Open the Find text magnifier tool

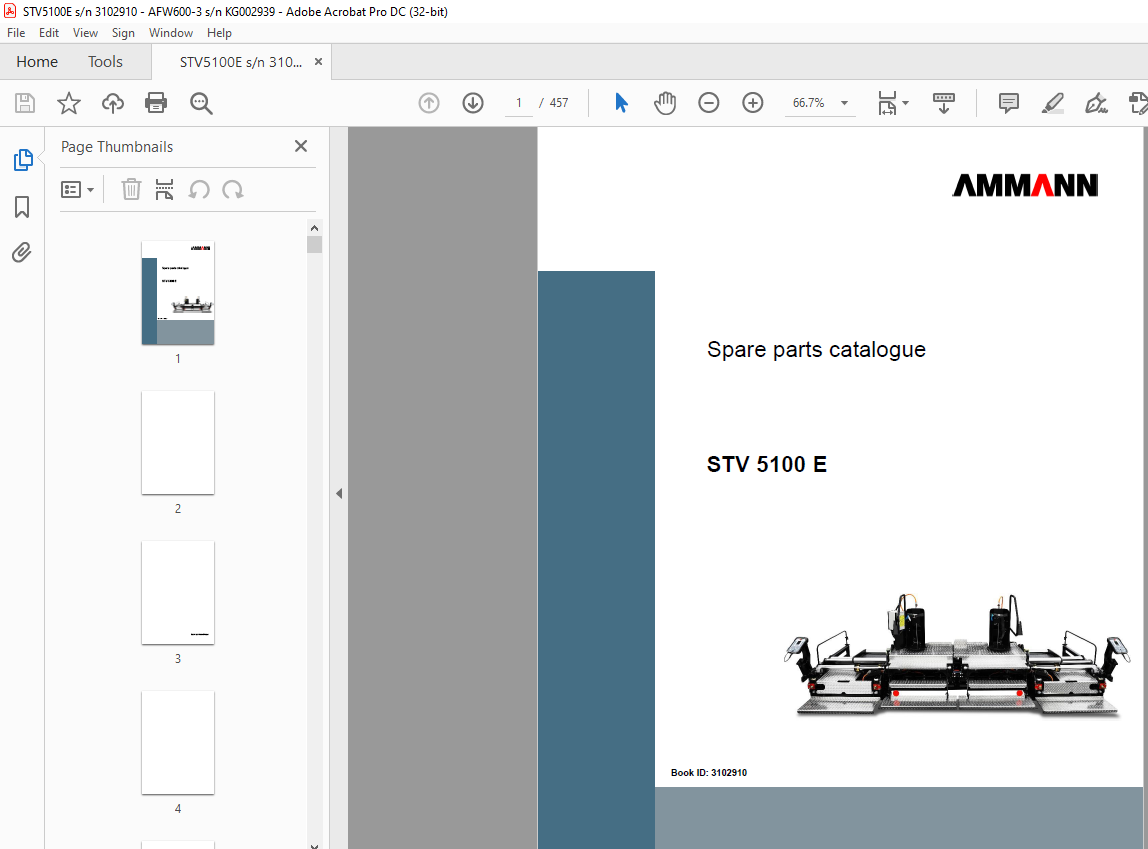[x=201, y=103]
